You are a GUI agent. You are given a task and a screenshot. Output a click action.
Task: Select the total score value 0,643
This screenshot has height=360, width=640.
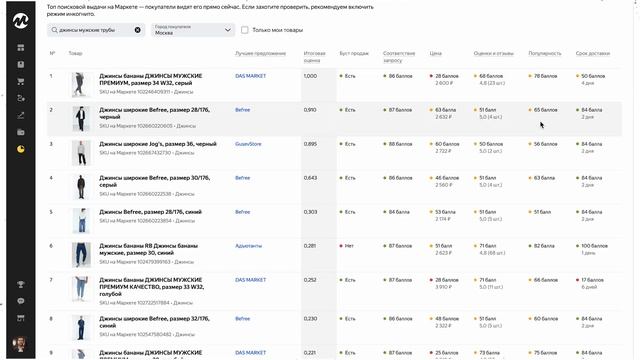tap(310, 178)
